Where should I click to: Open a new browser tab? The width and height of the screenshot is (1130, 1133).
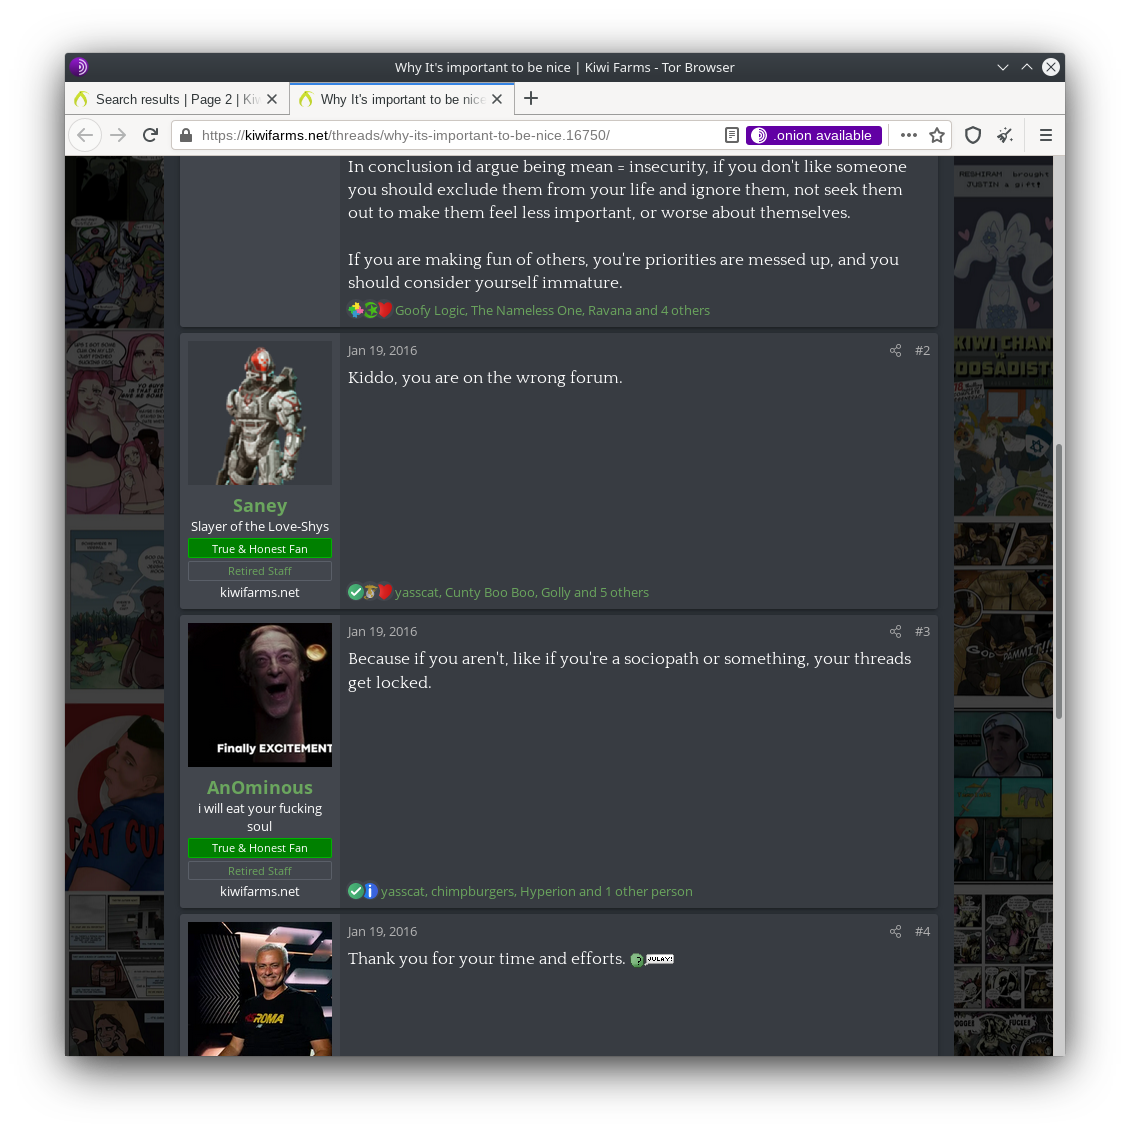tap(531, 98)
